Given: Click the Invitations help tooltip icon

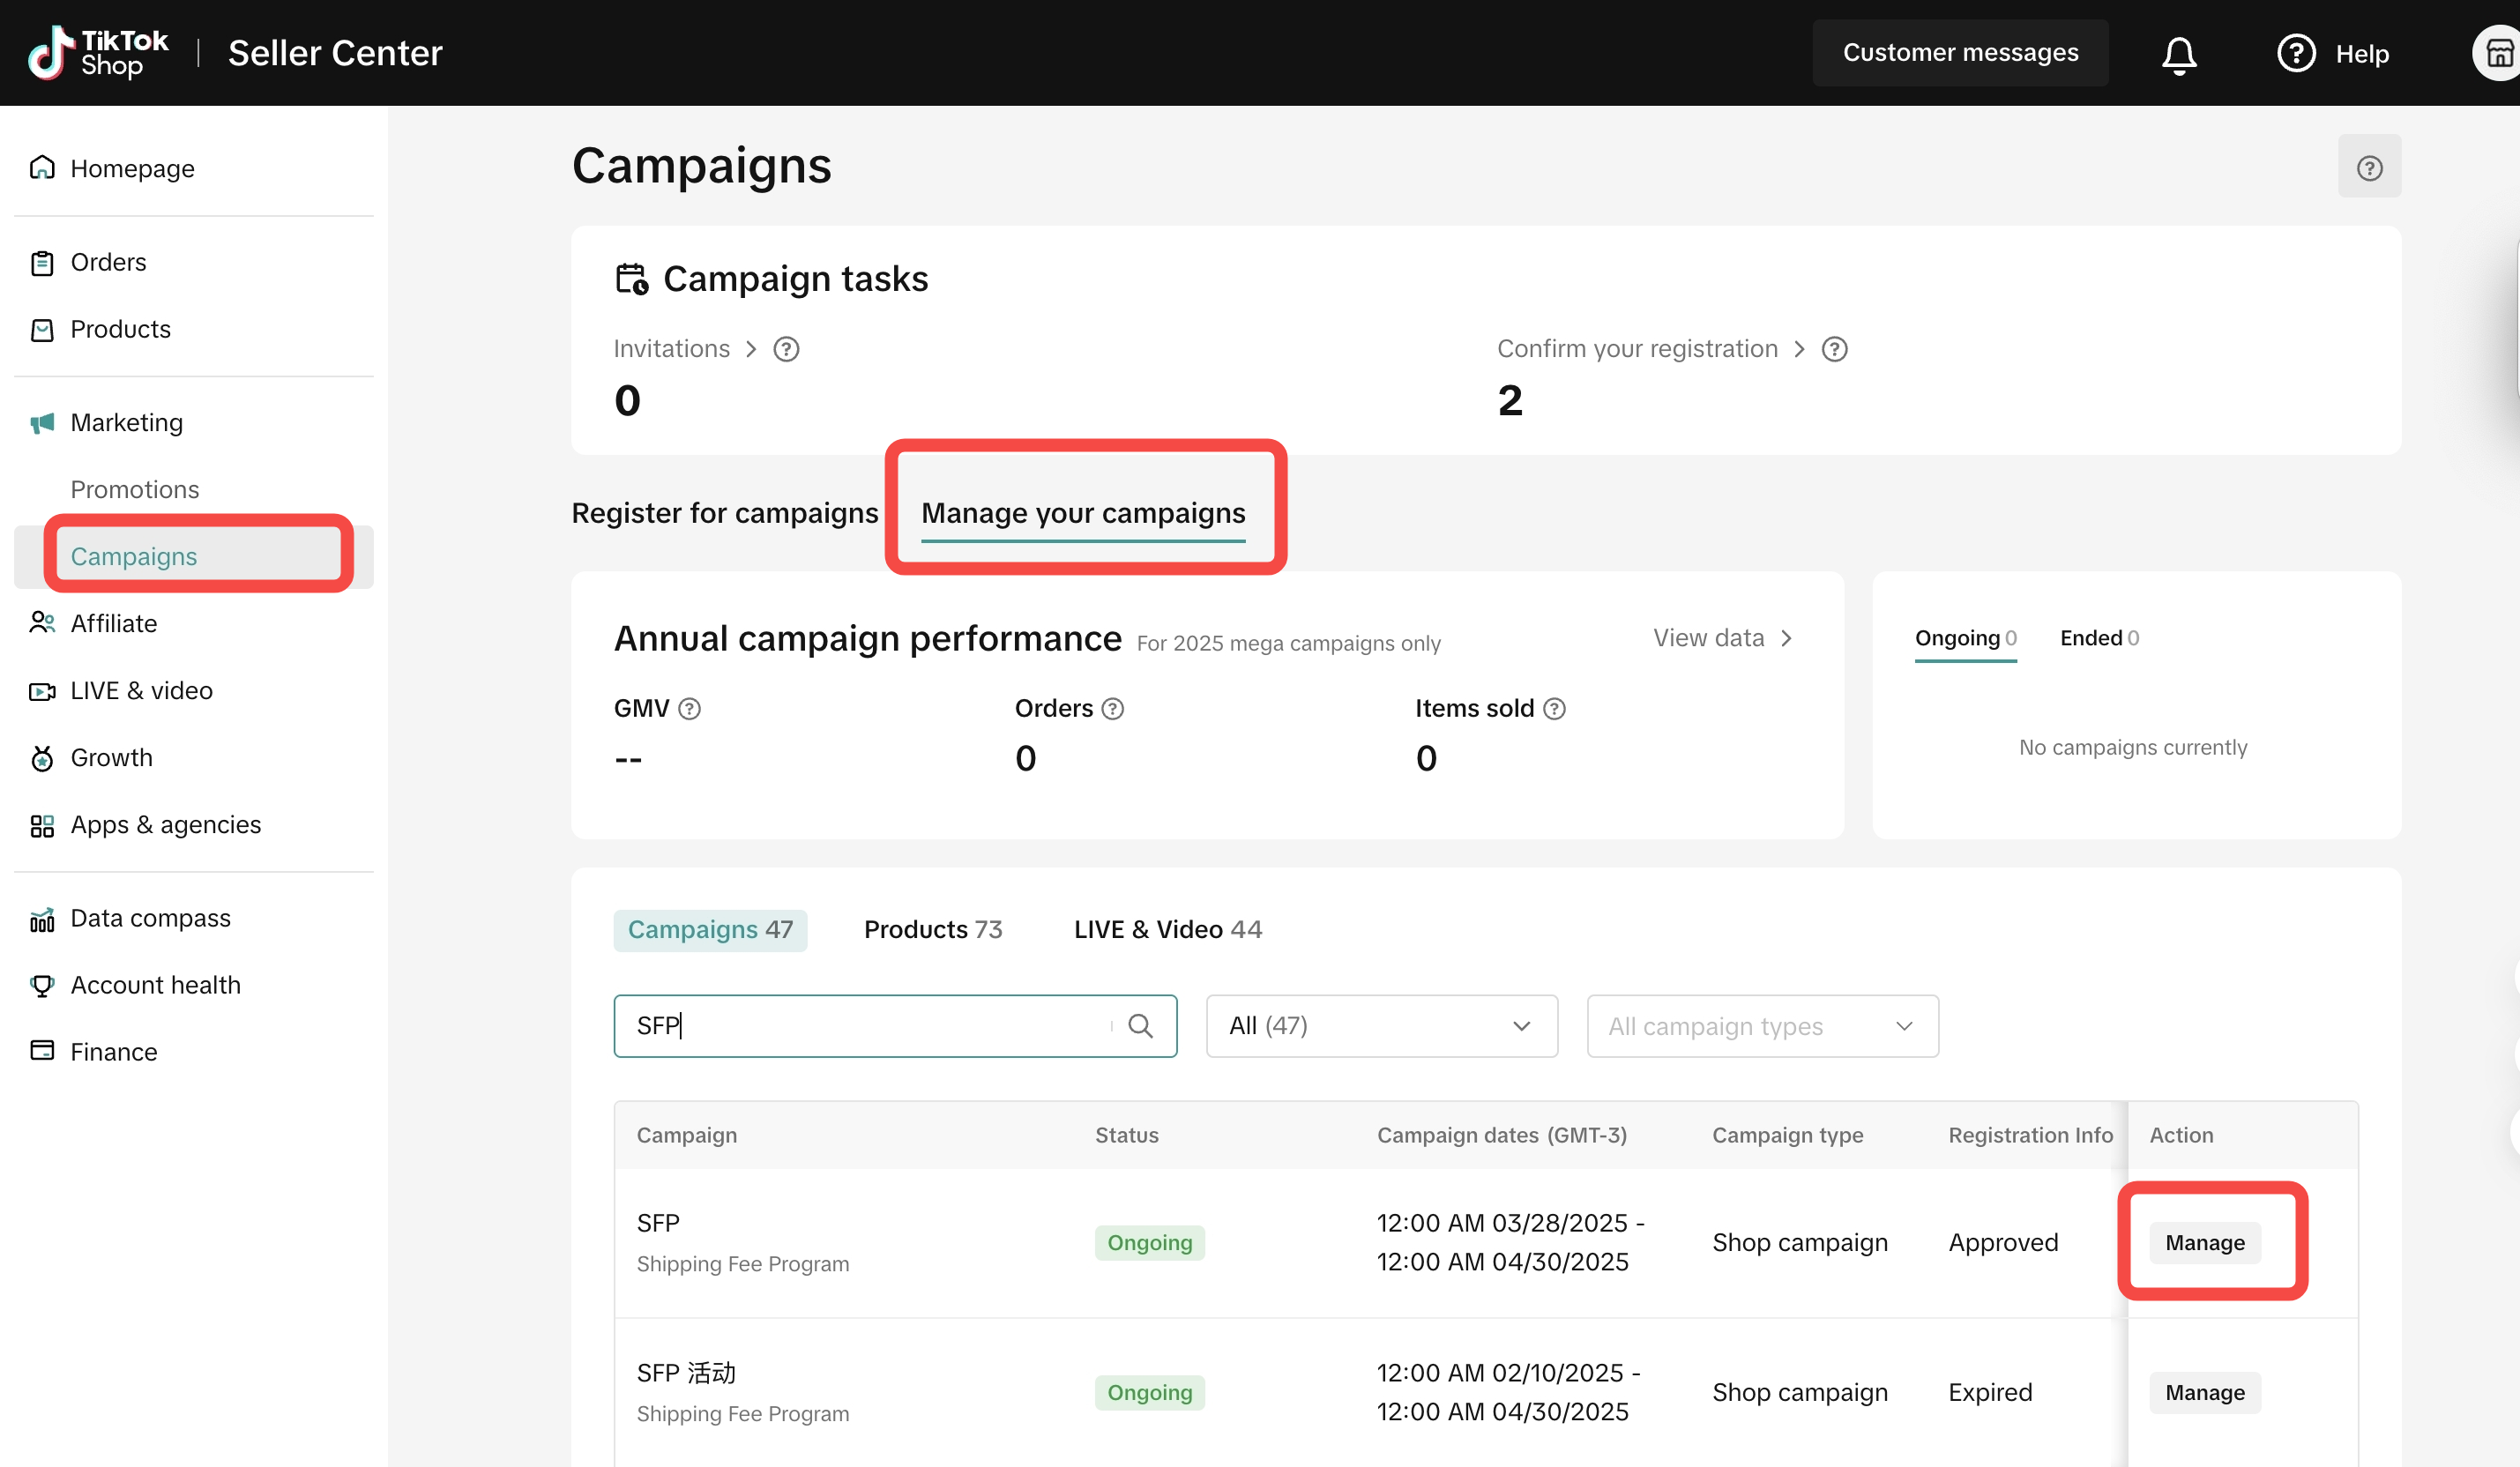Looking at the screenshot, I should [x=786, y=349].
